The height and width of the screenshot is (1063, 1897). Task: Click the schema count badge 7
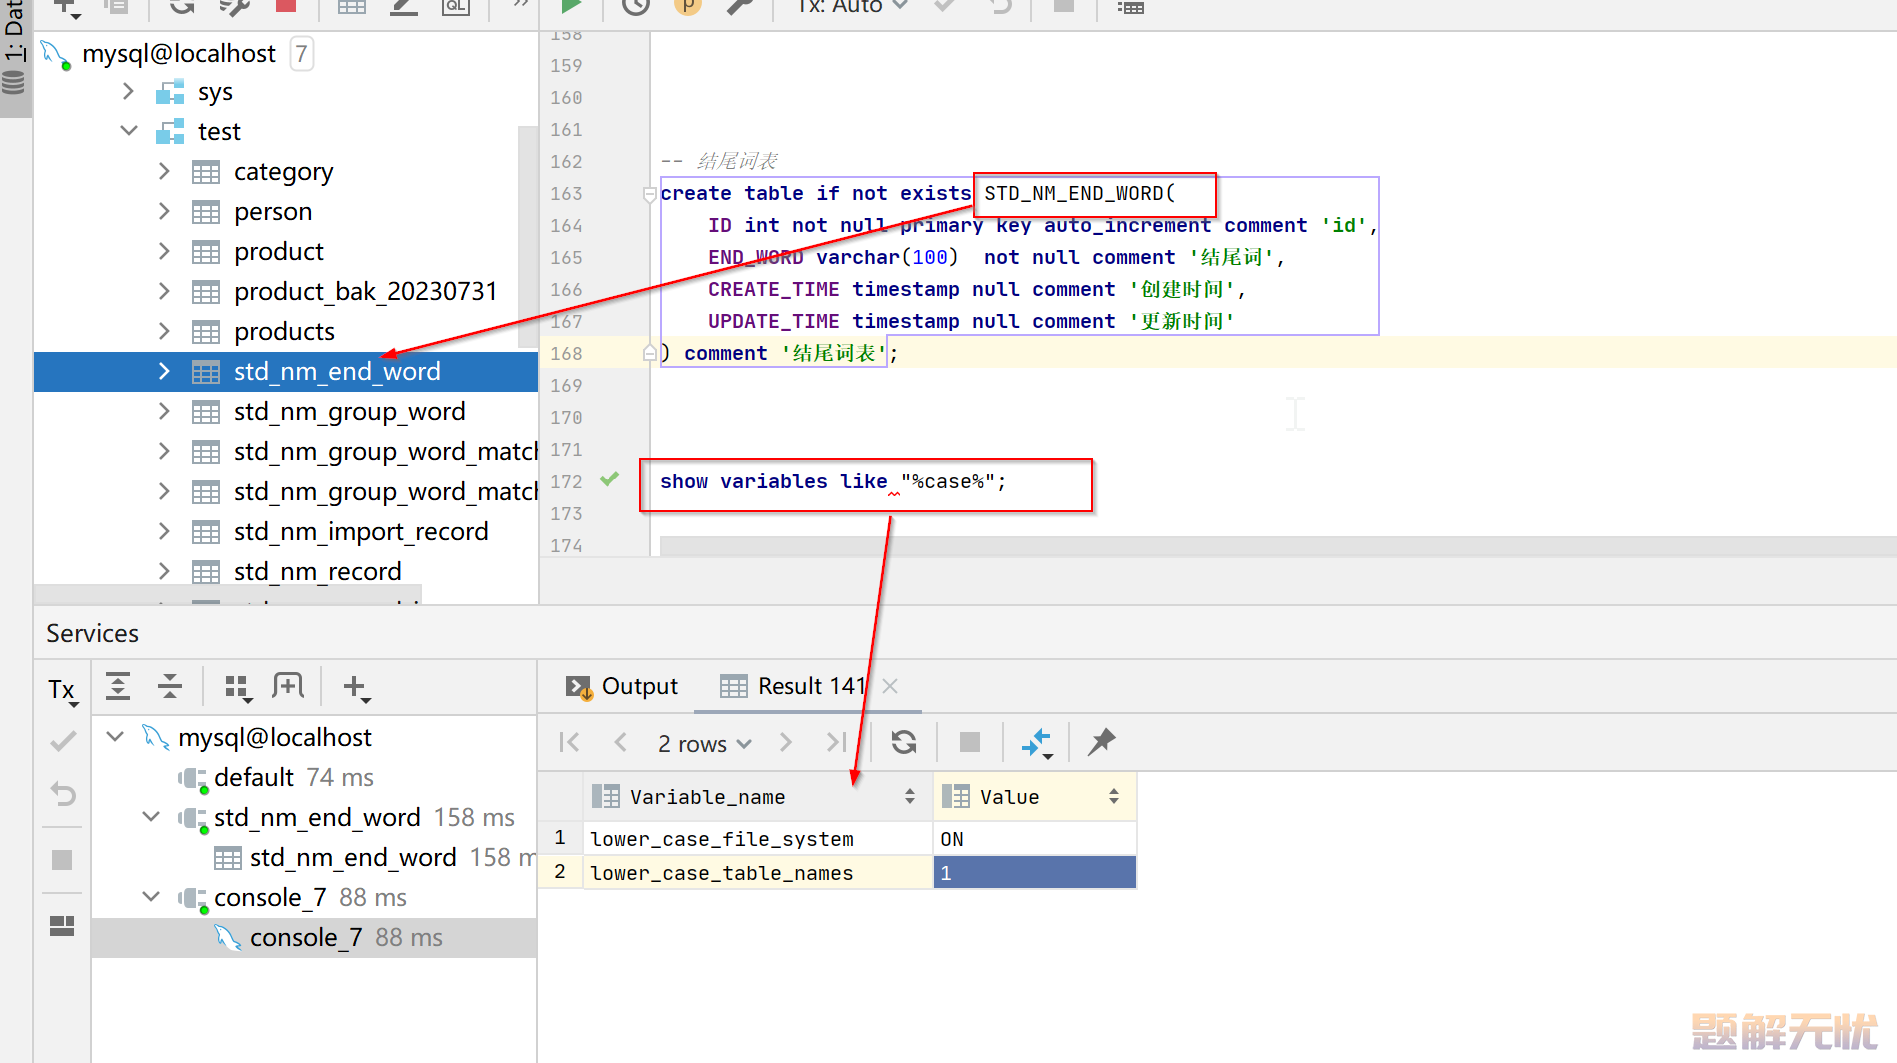click(x=301, y=53)
